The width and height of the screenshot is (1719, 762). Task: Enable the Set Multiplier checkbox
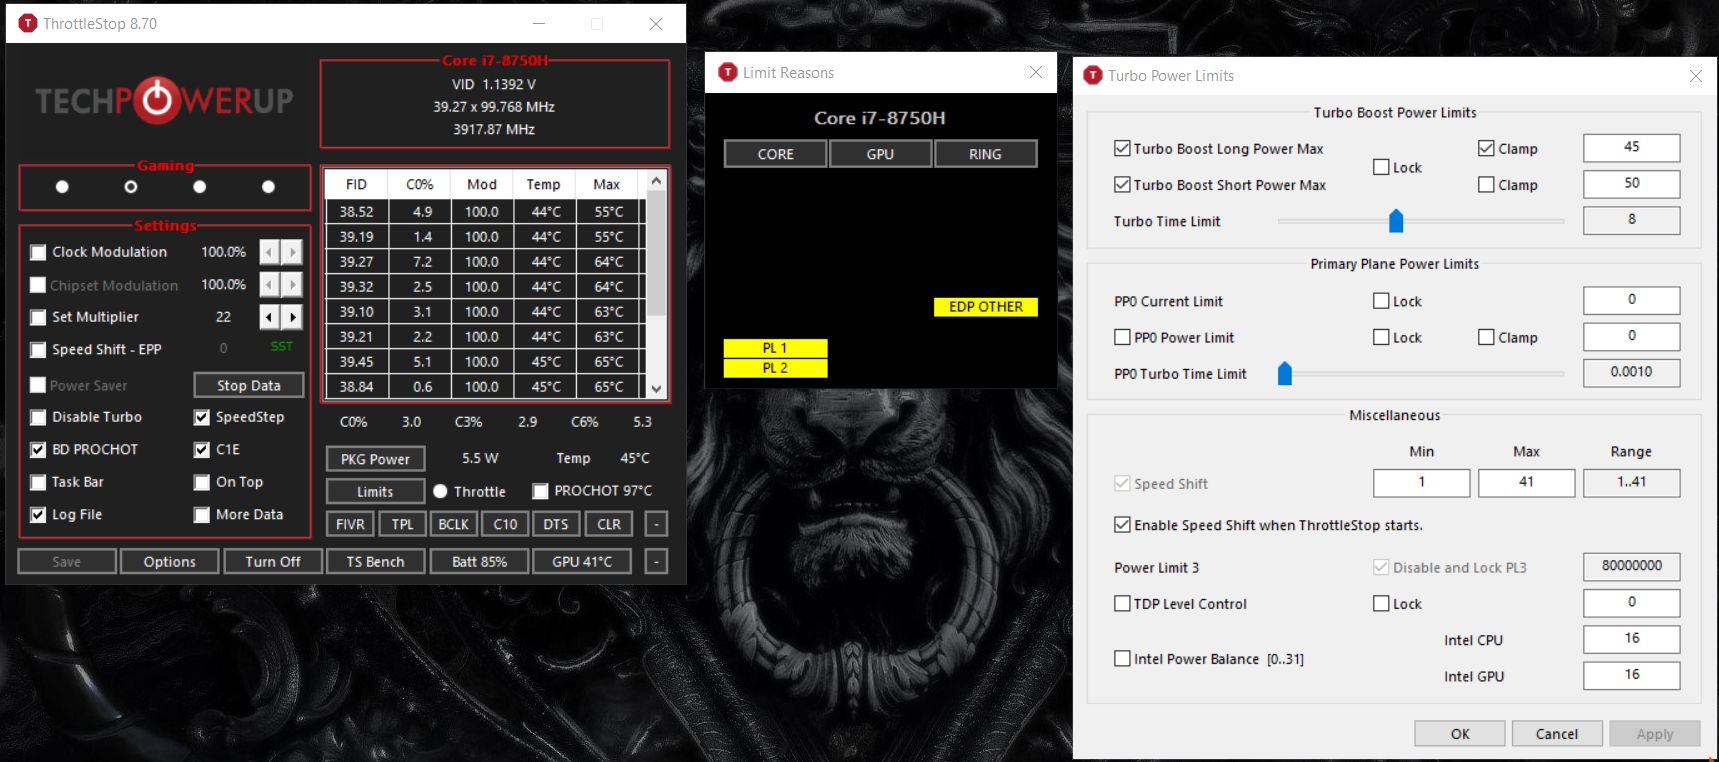(38, 317)
